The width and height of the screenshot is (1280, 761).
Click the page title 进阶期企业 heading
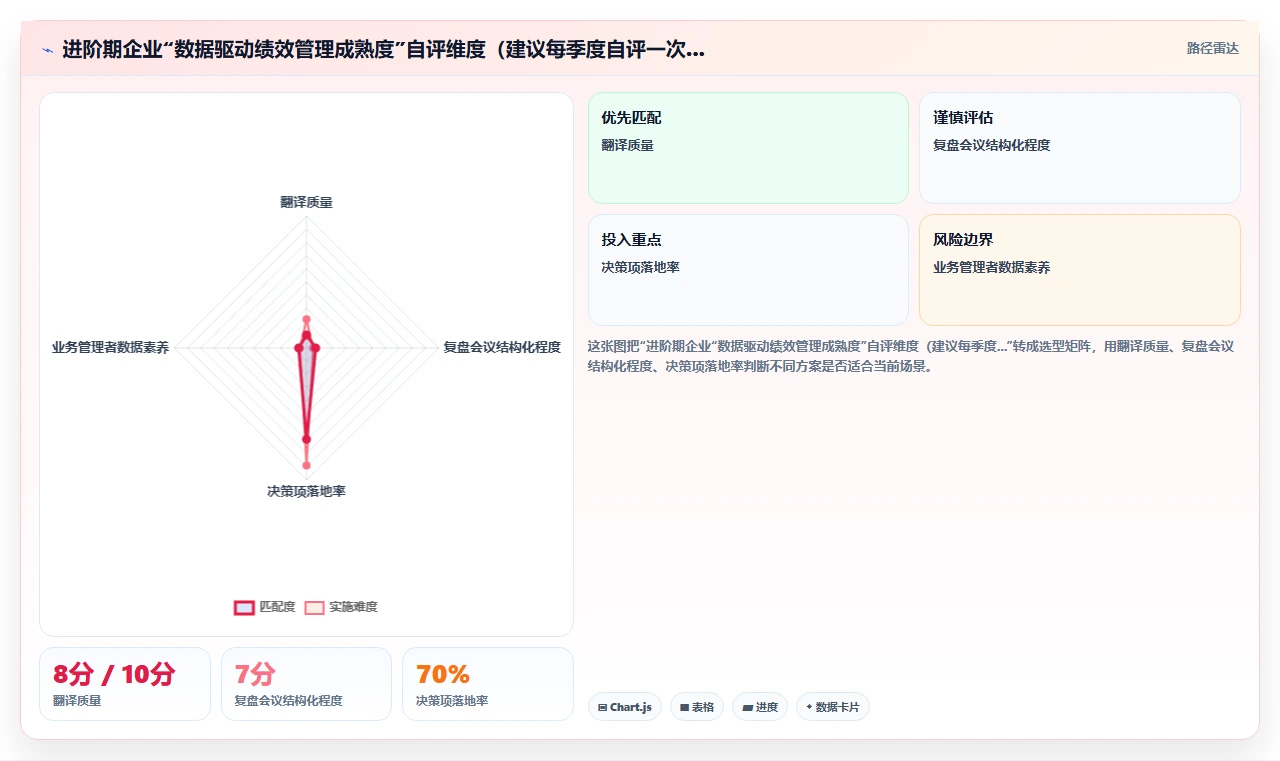tap(383, 49)
